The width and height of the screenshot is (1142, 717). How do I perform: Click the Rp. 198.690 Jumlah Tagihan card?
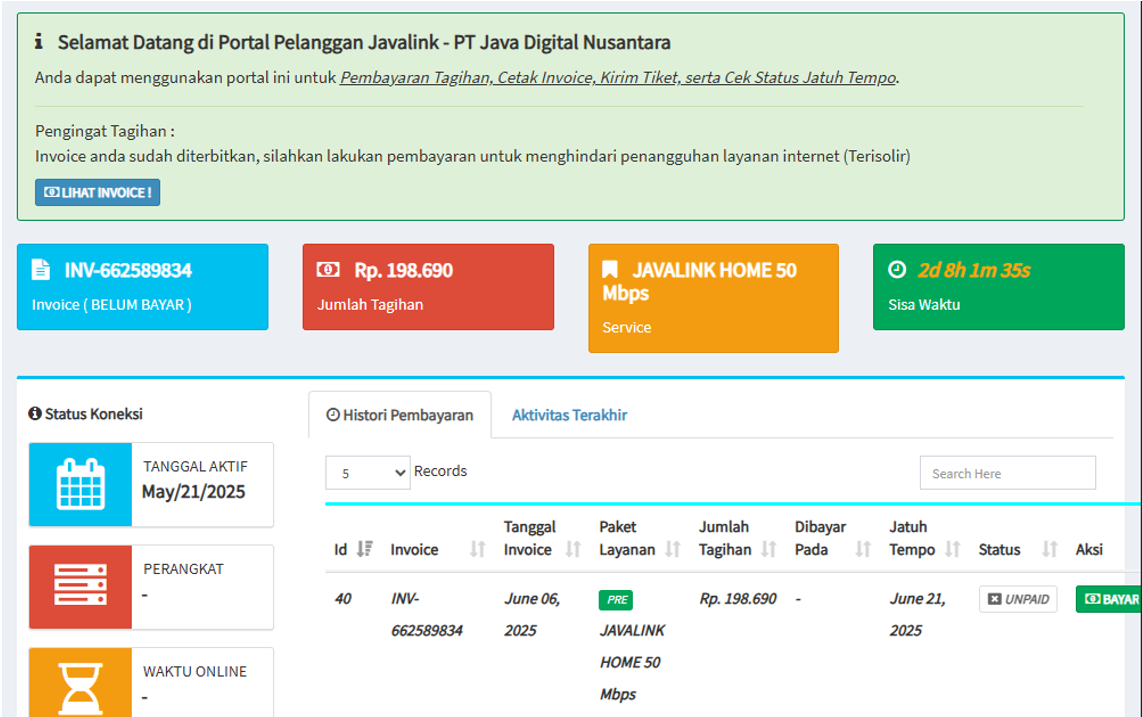click(428, 287)
